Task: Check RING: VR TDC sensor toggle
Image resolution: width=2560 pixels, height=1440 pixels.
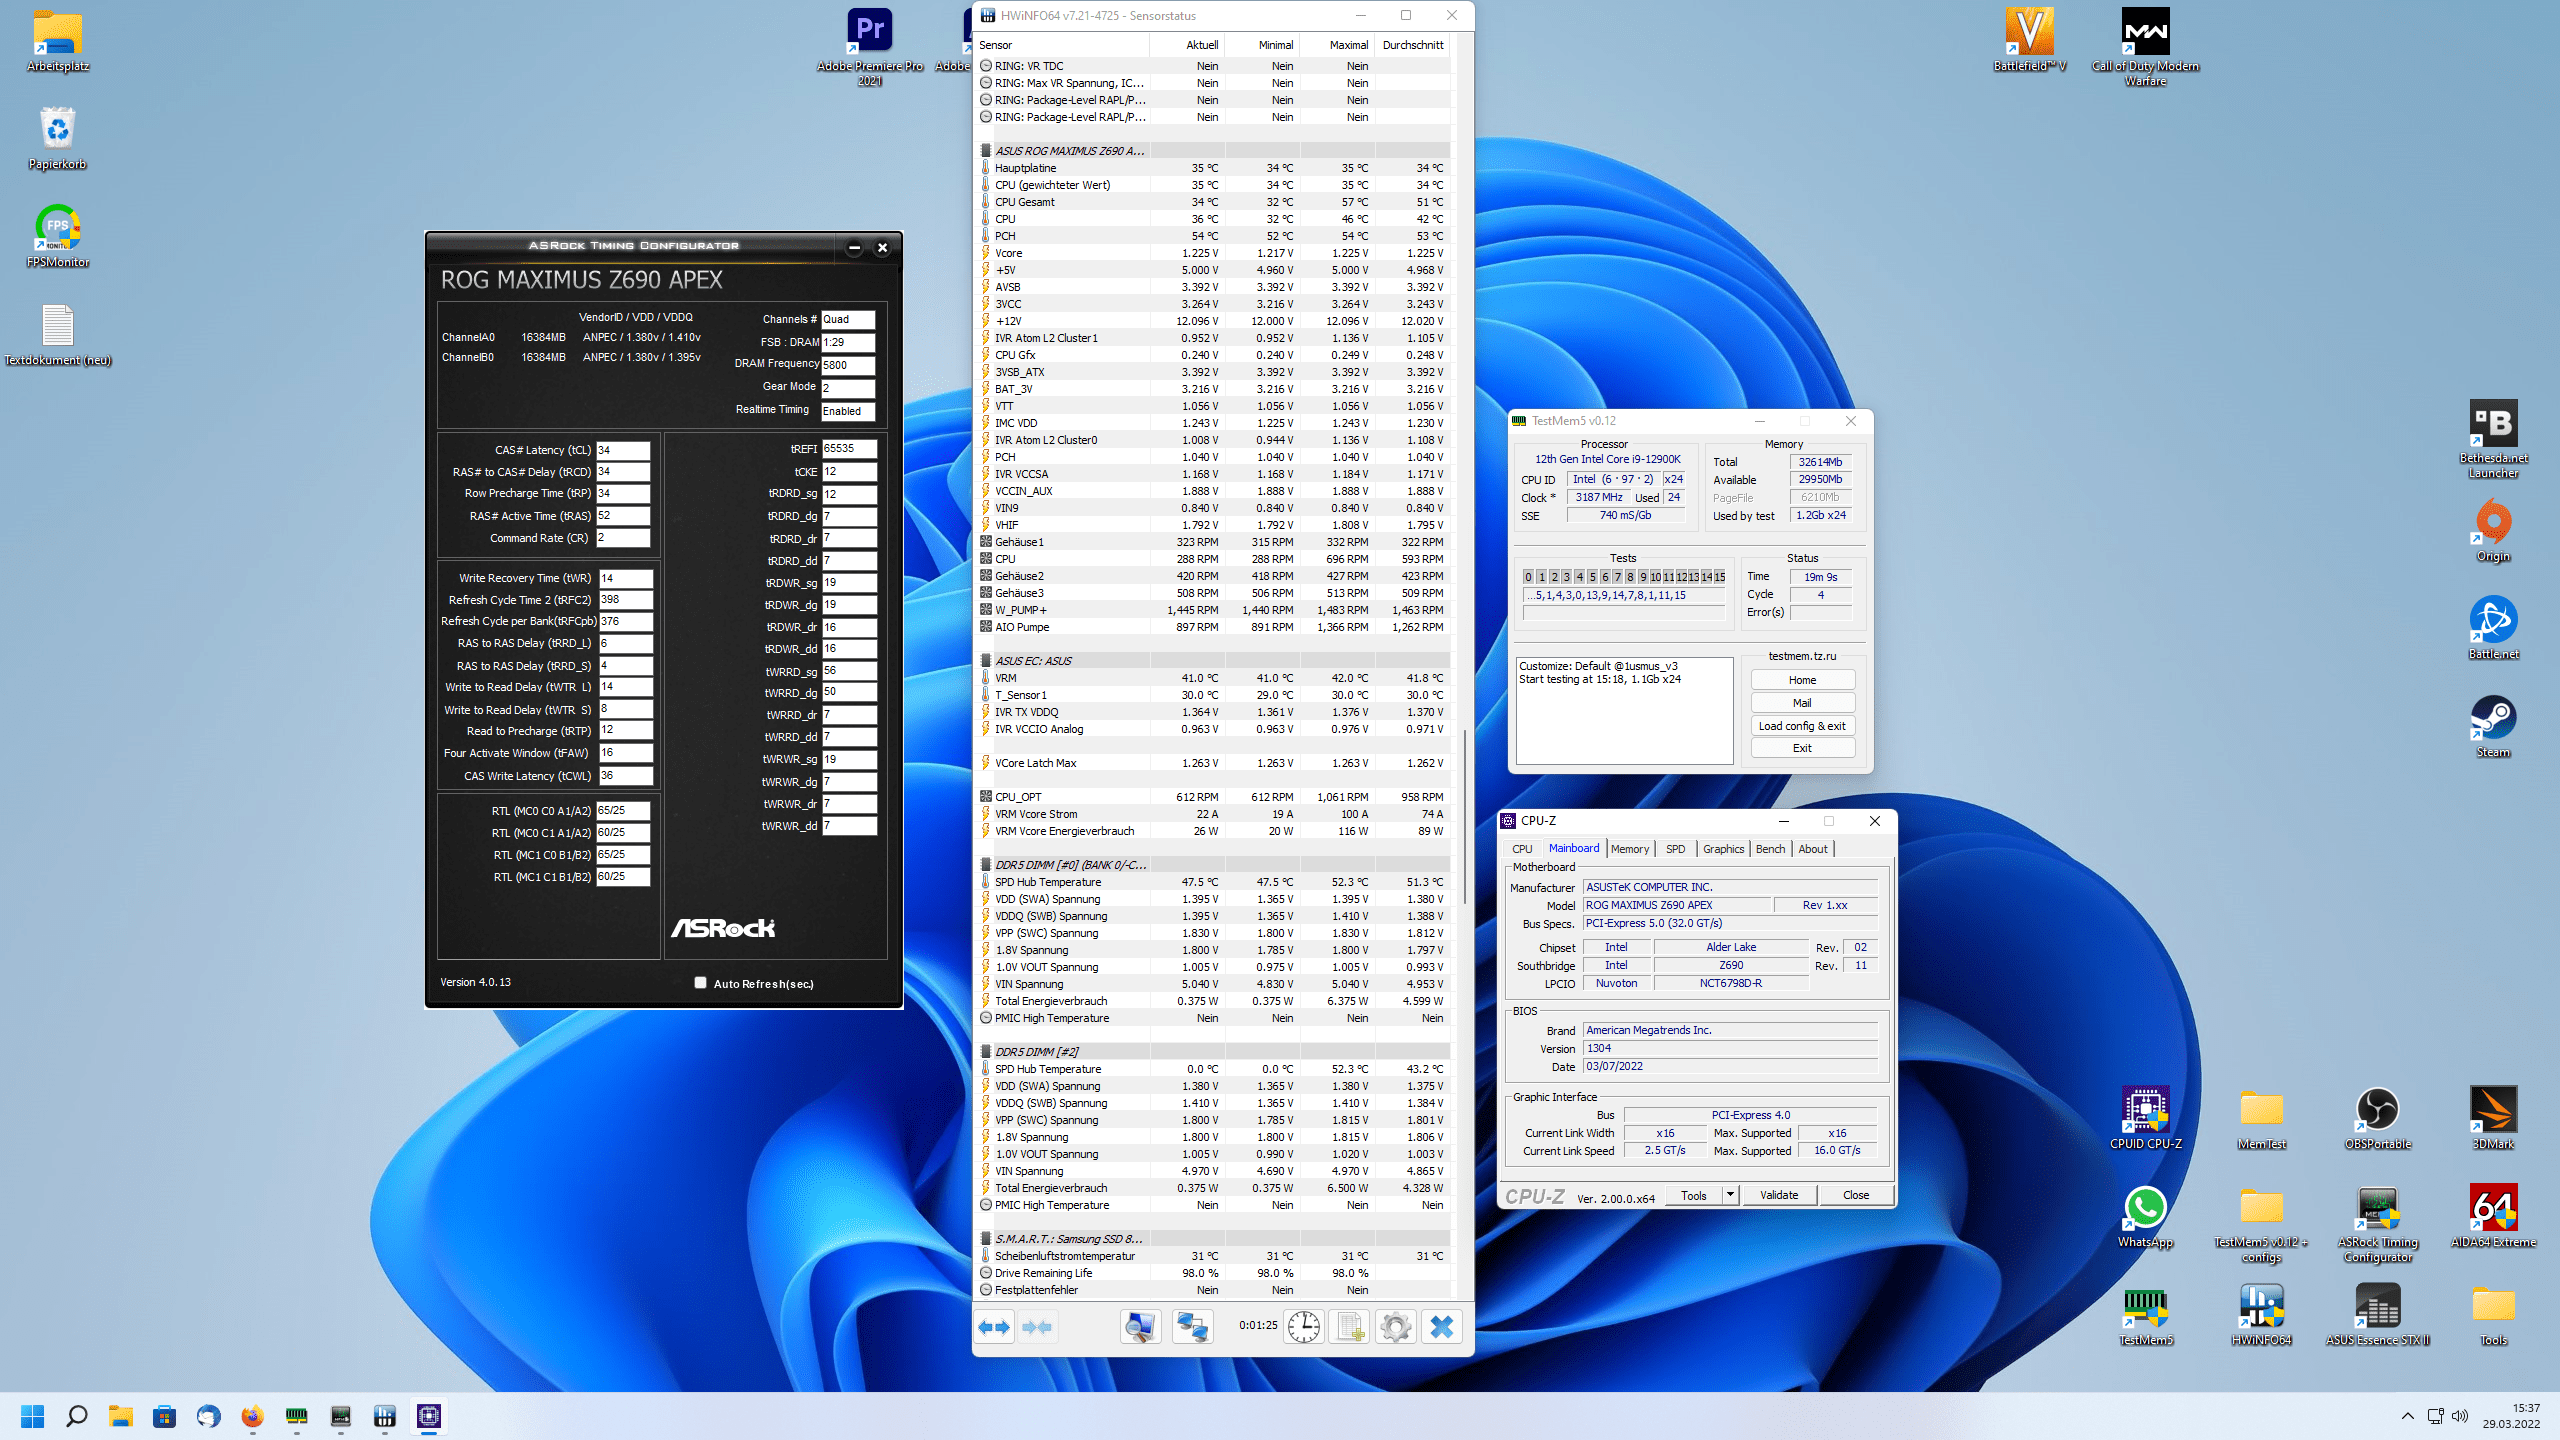Action: [985, 65]
